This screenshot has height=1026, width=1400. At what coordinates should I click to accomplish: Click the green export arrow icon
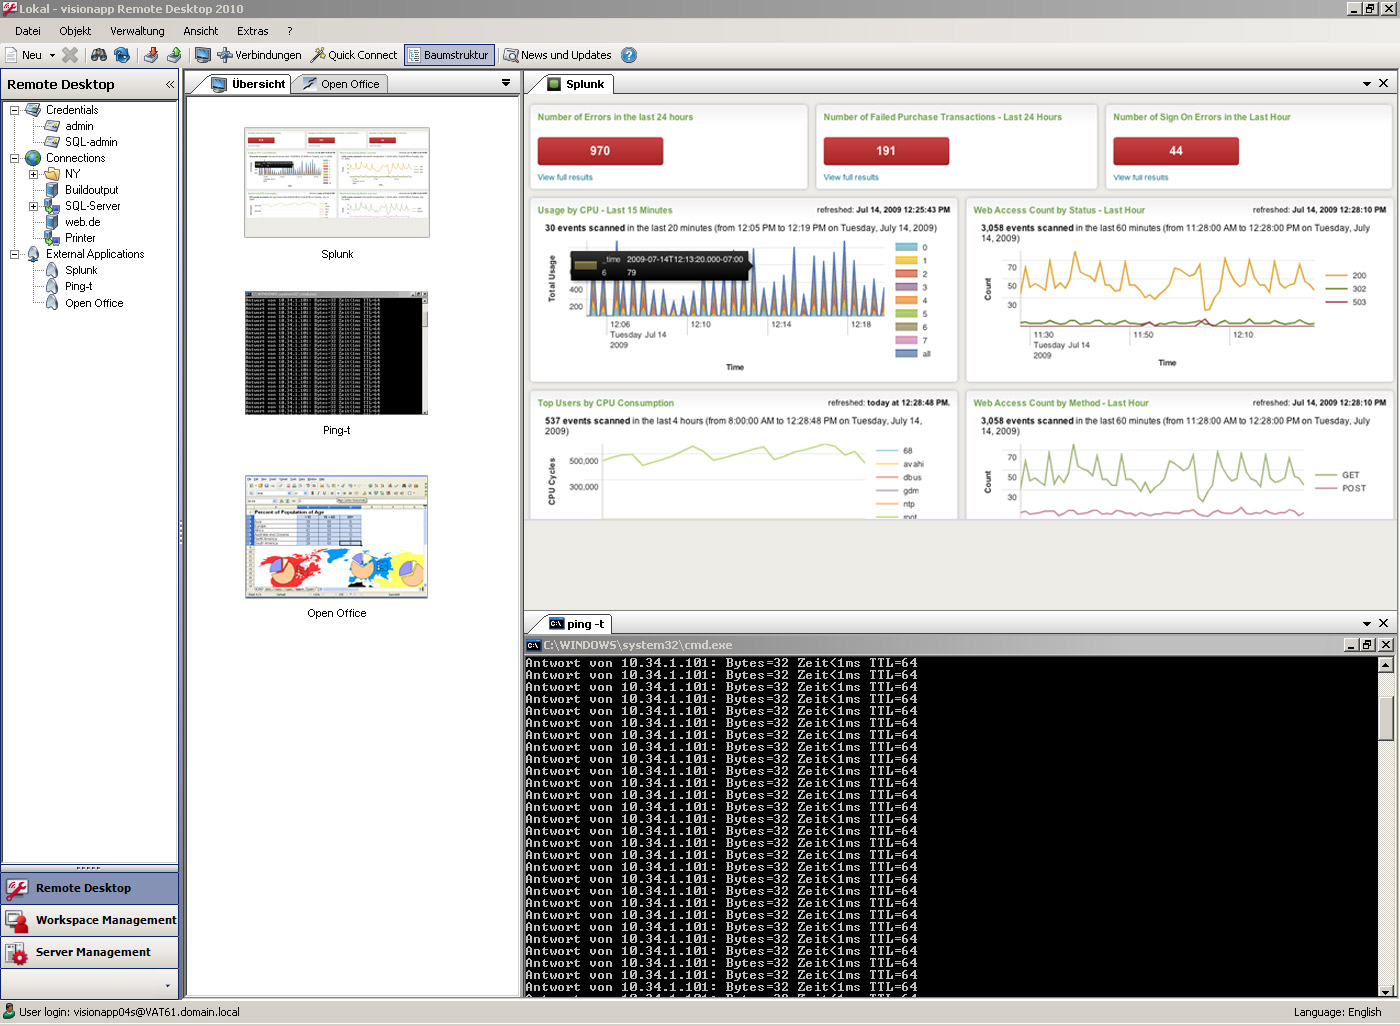click(175, 55)
